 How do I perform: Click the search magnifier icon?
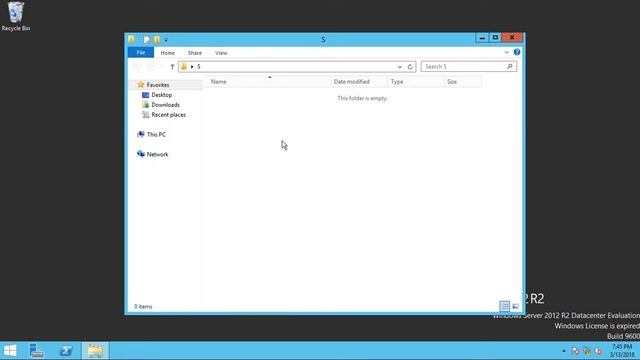[x=510, y=67]
